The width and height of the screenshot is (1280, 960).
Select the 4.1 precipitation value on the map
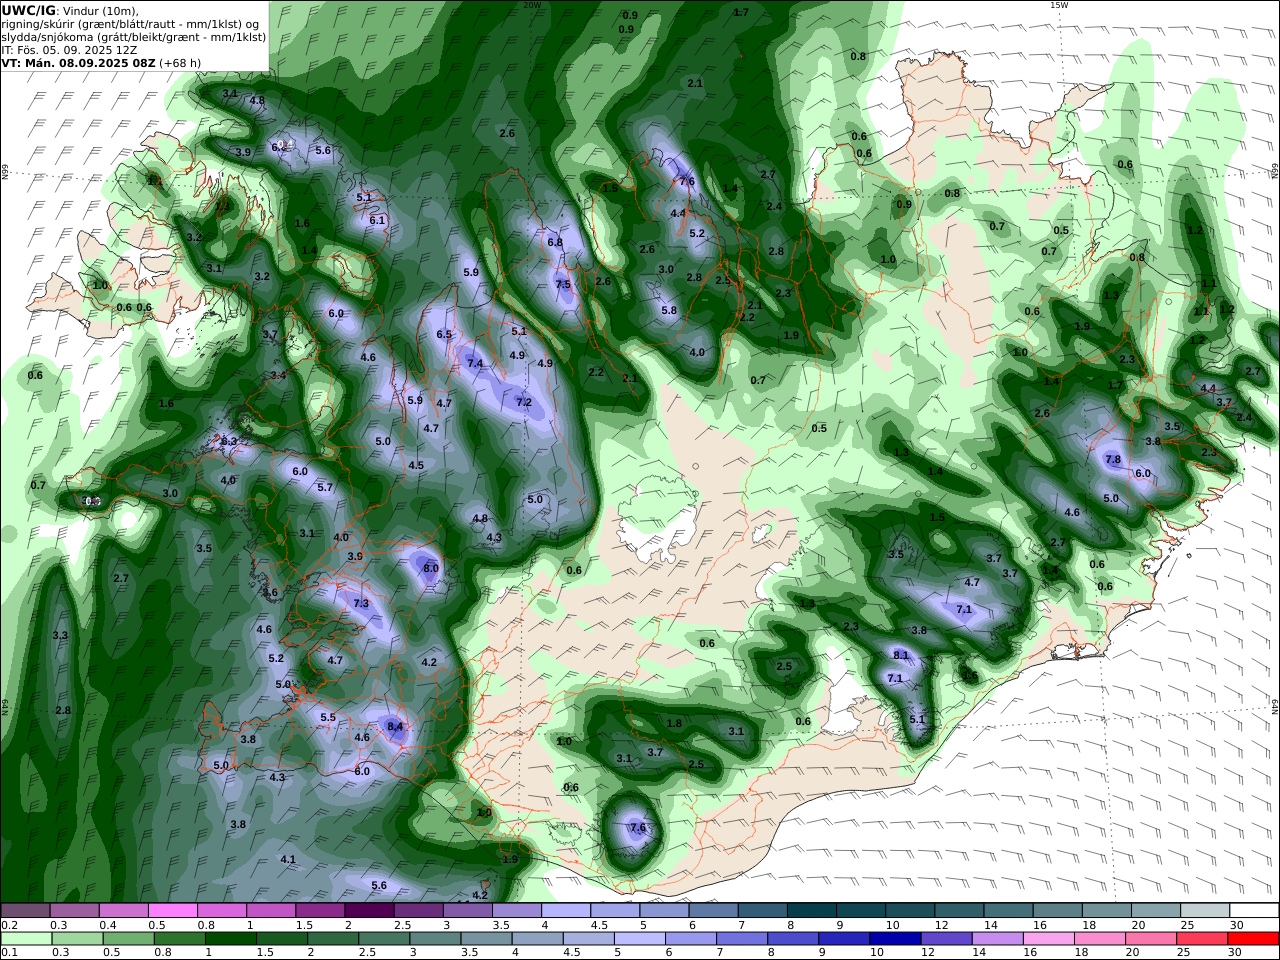tap(288, 860)
